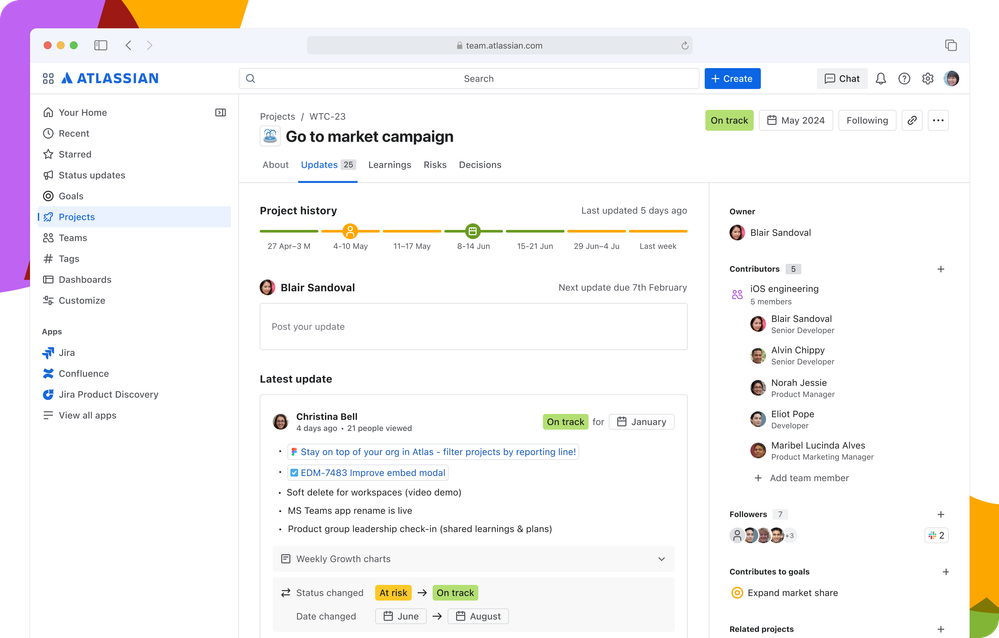Select Teams in the left sidebar

[74, 237]
